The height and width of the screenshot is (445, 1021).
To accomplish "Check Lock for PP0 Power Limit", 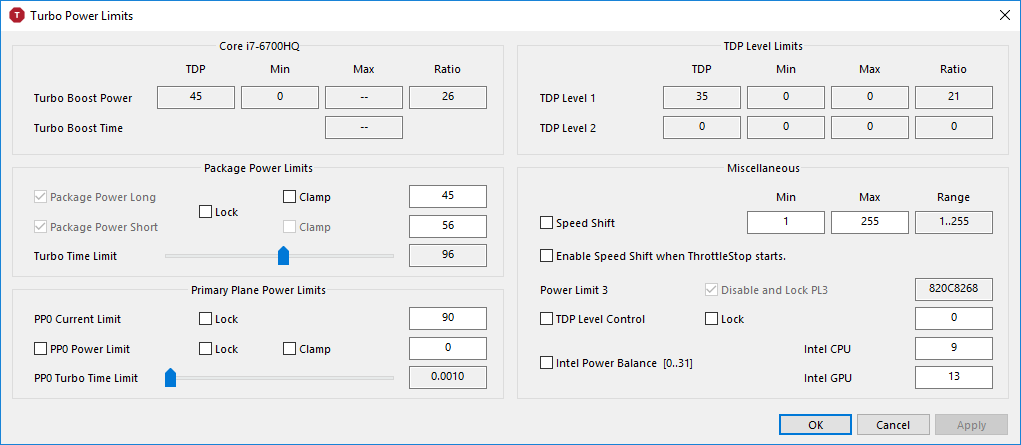I will pyautogui.click(x=205, y=349).
